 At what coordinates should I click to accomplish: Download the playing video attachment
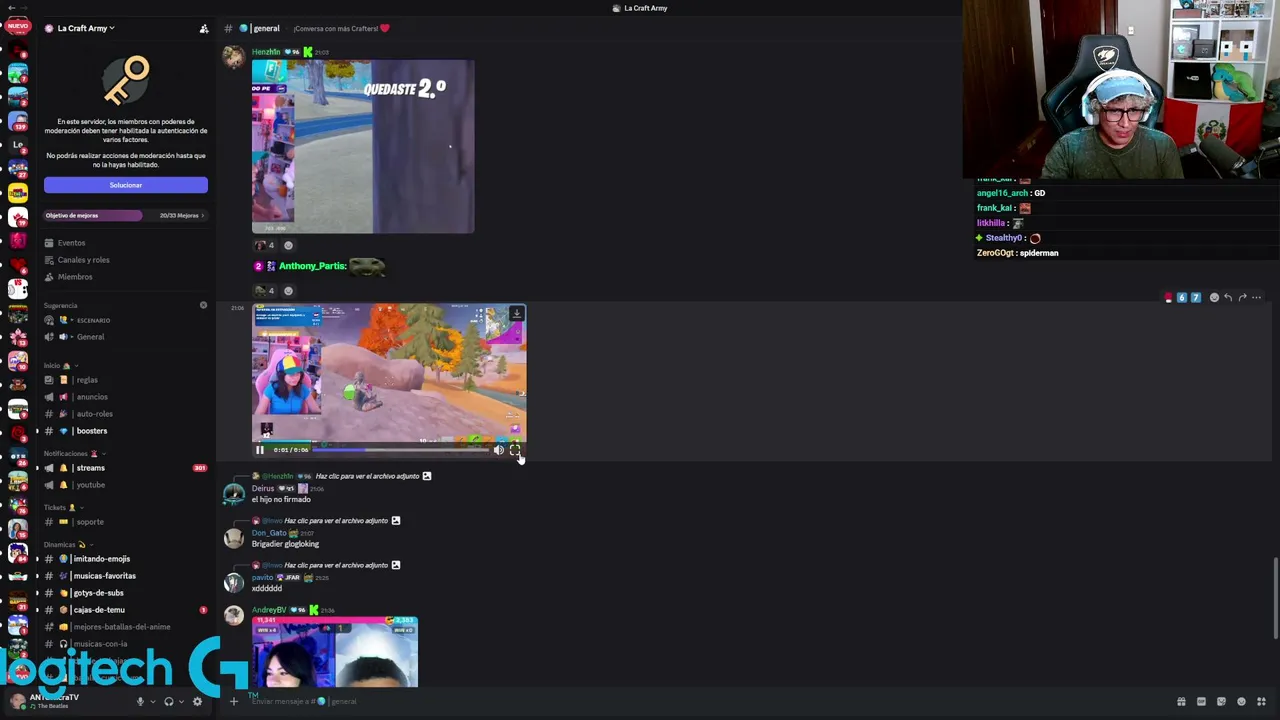click(516, 314)
